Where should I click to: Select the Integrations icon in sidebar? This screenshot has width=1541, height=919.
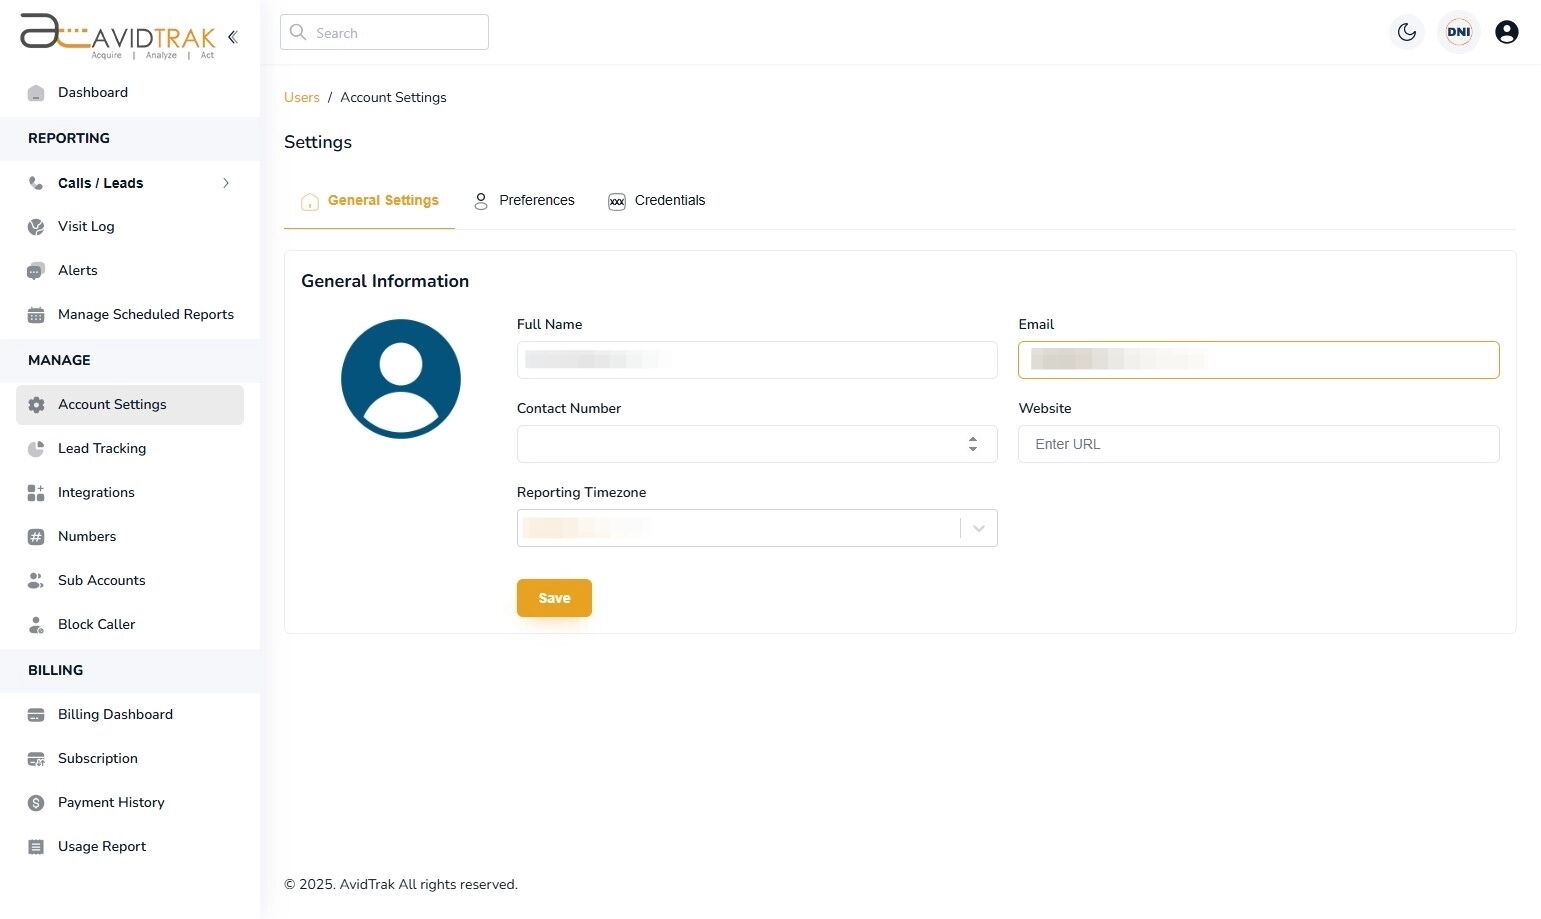(x=36, y=492)
